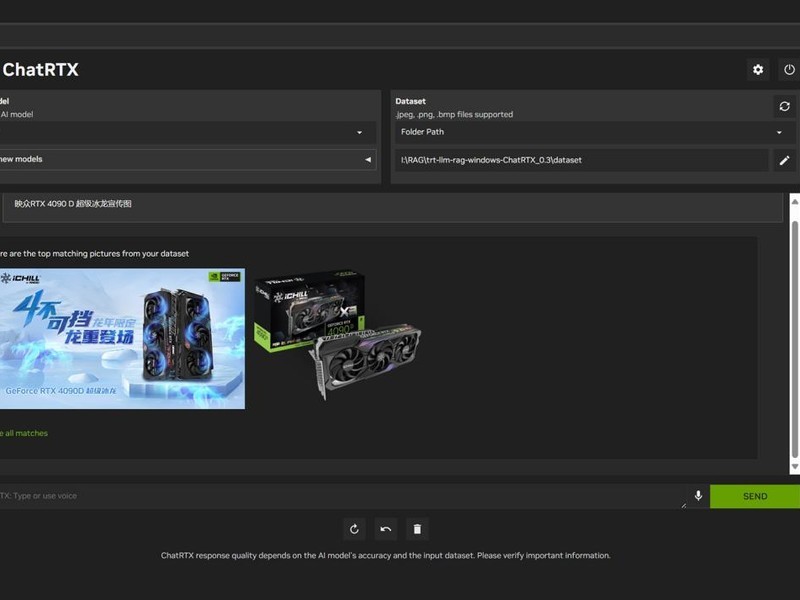This screenshot has height=600, width=800.
Task: Open the Folder Path dropdown
Action: click(595, 132)
